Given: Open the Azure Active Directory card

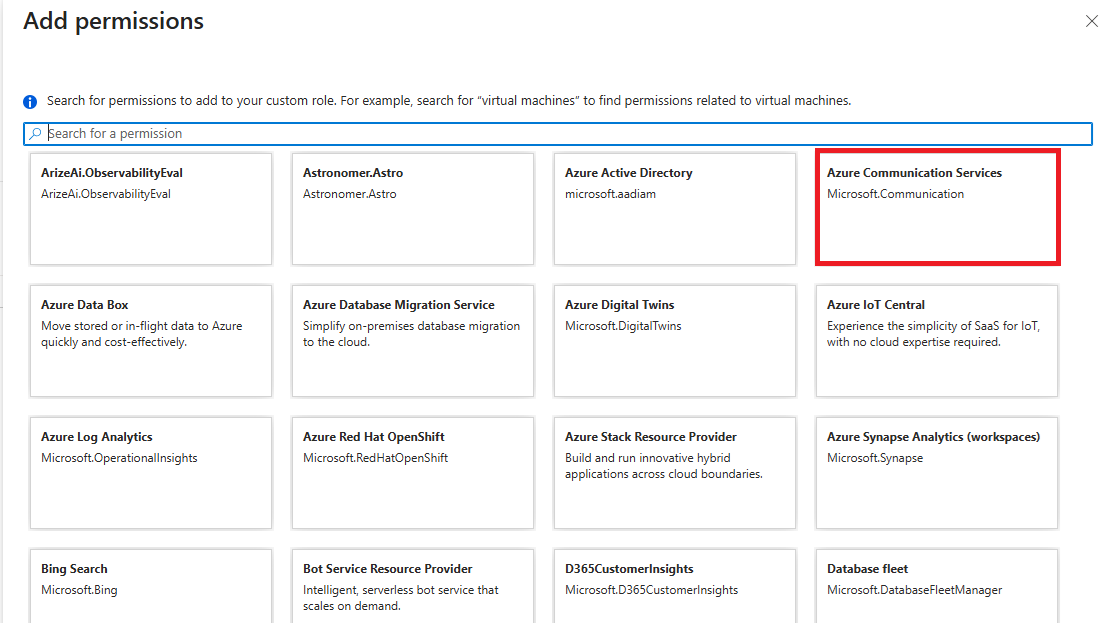Looking at the screenshot, I should (x=675, y=208).
